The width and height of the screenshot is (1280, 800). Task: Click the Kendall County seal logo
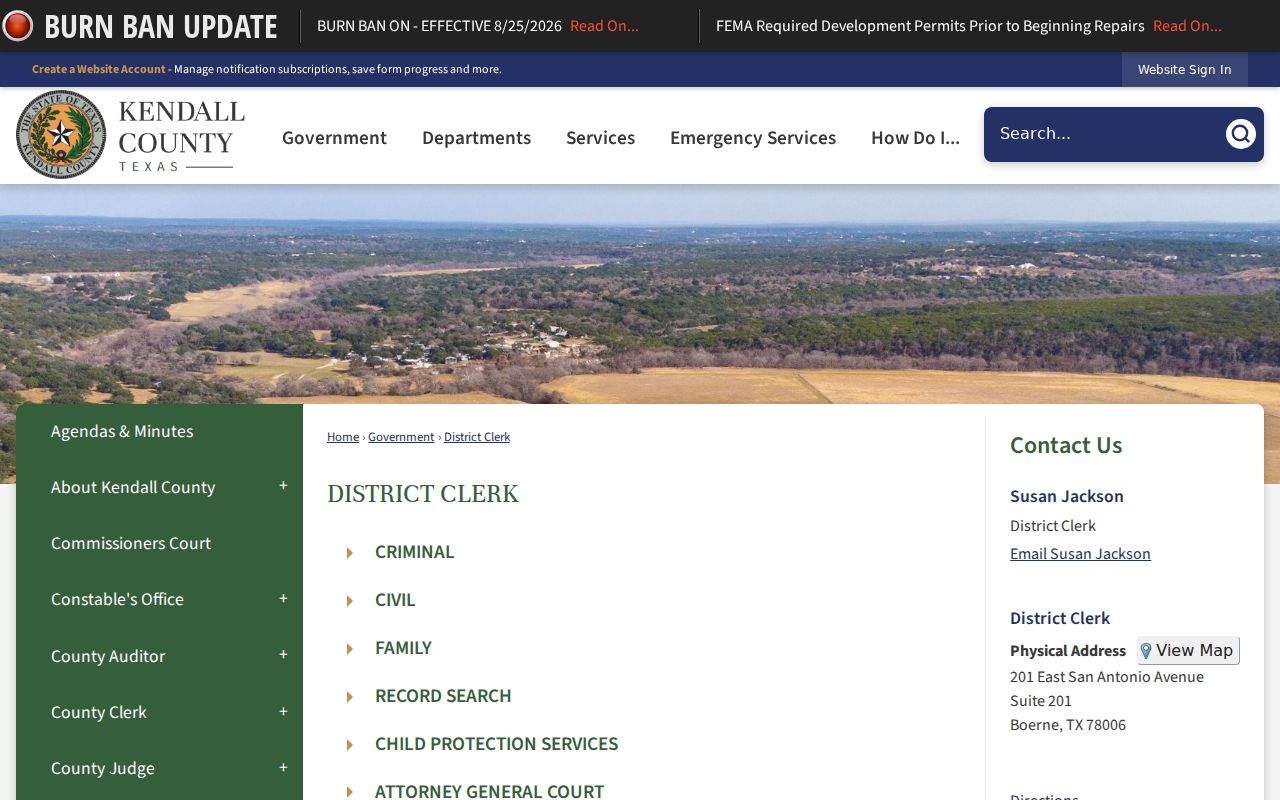tap(61, 134)
